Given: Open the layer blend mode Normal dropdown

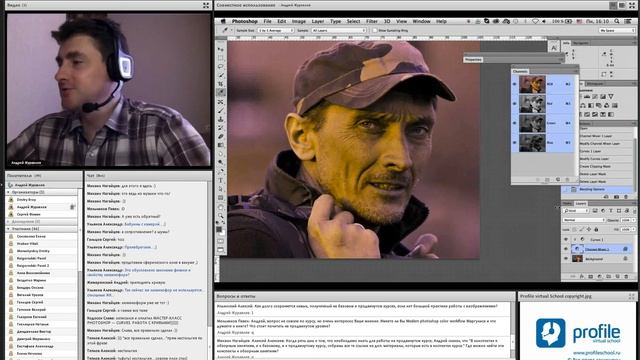Looking at the screenshot, I should [583, 220].
